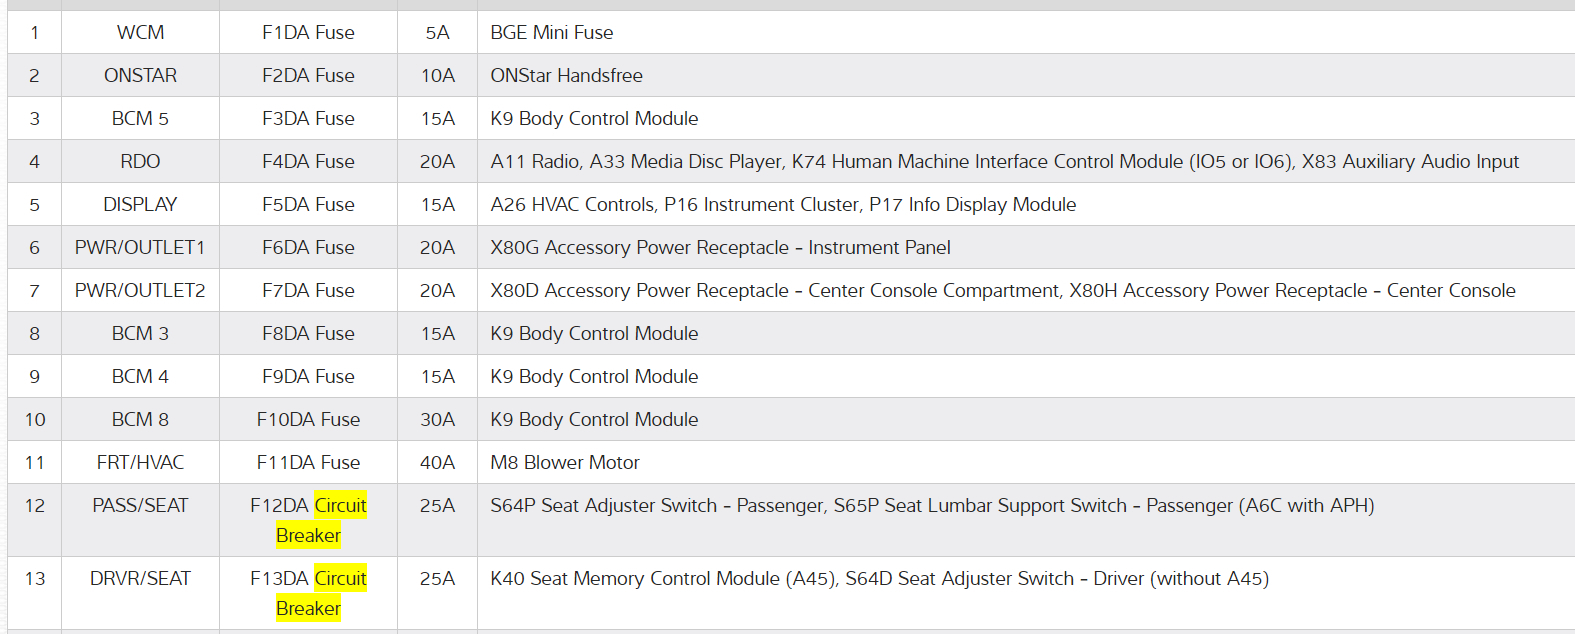Viewport: 1575px width, 634px height.
Task: Click the 30A rating for BCM 8
Action: [437, 420]
